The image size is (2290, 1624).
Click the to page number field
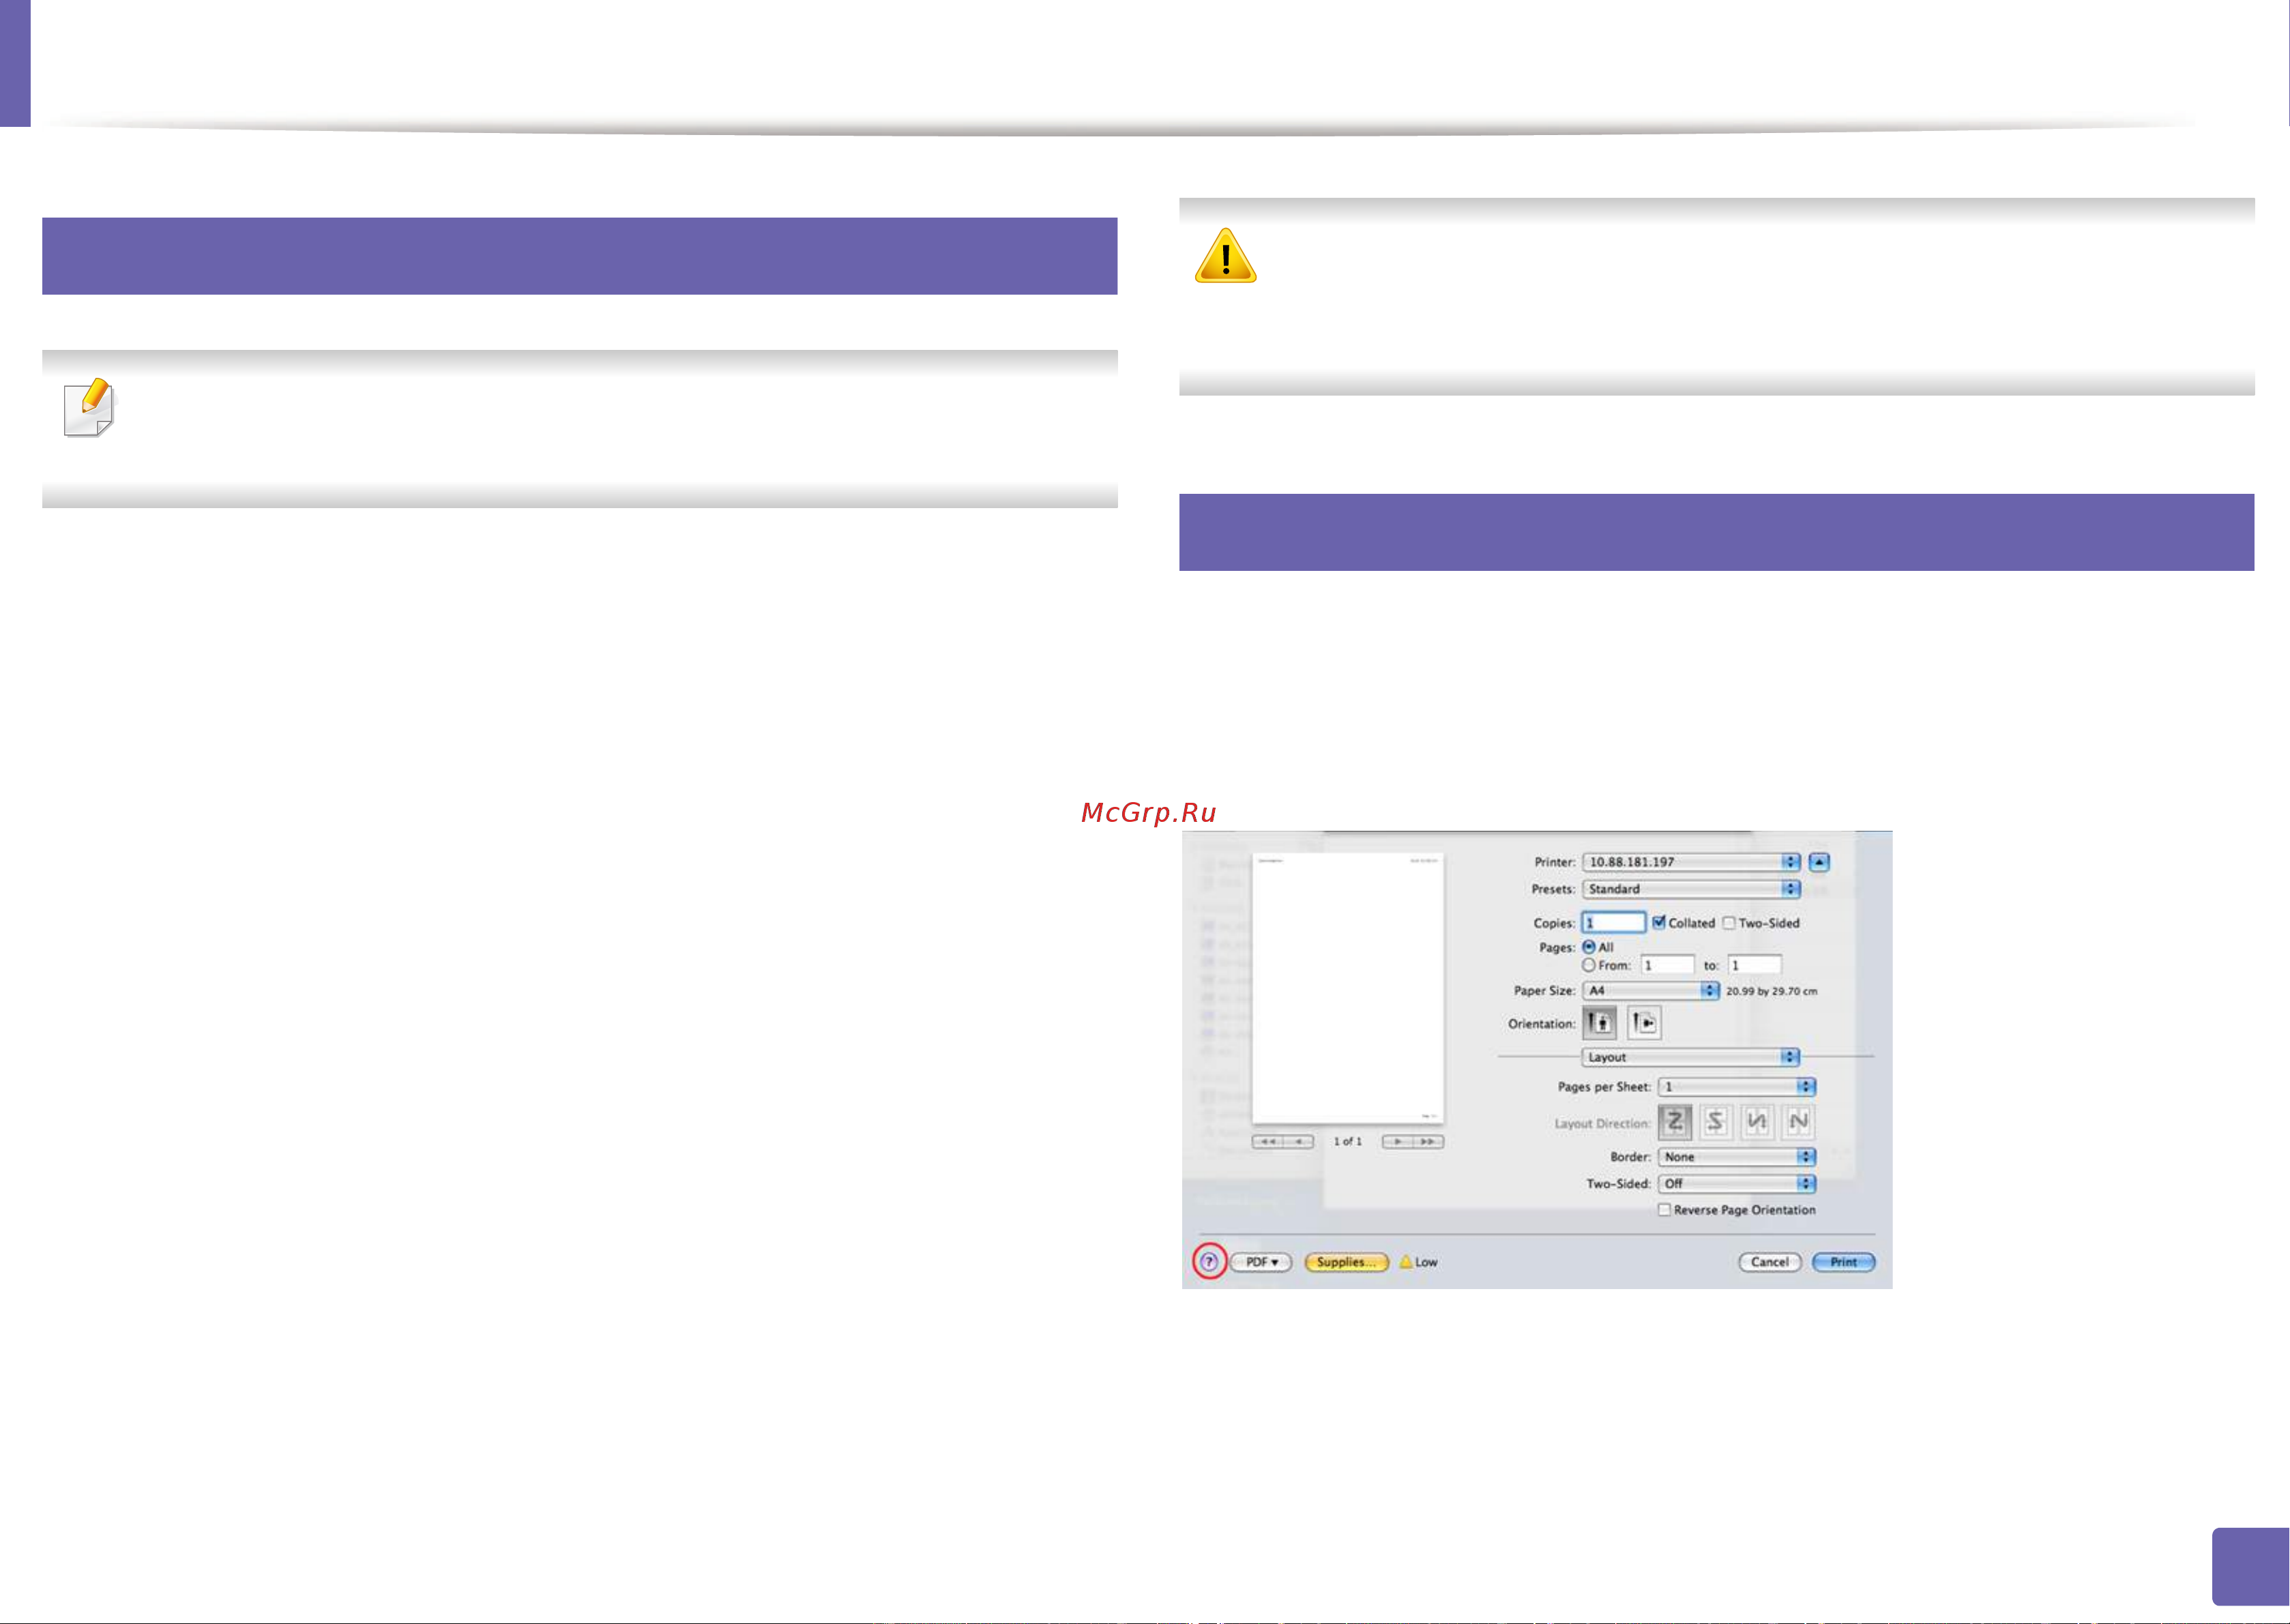[1755, 965]
